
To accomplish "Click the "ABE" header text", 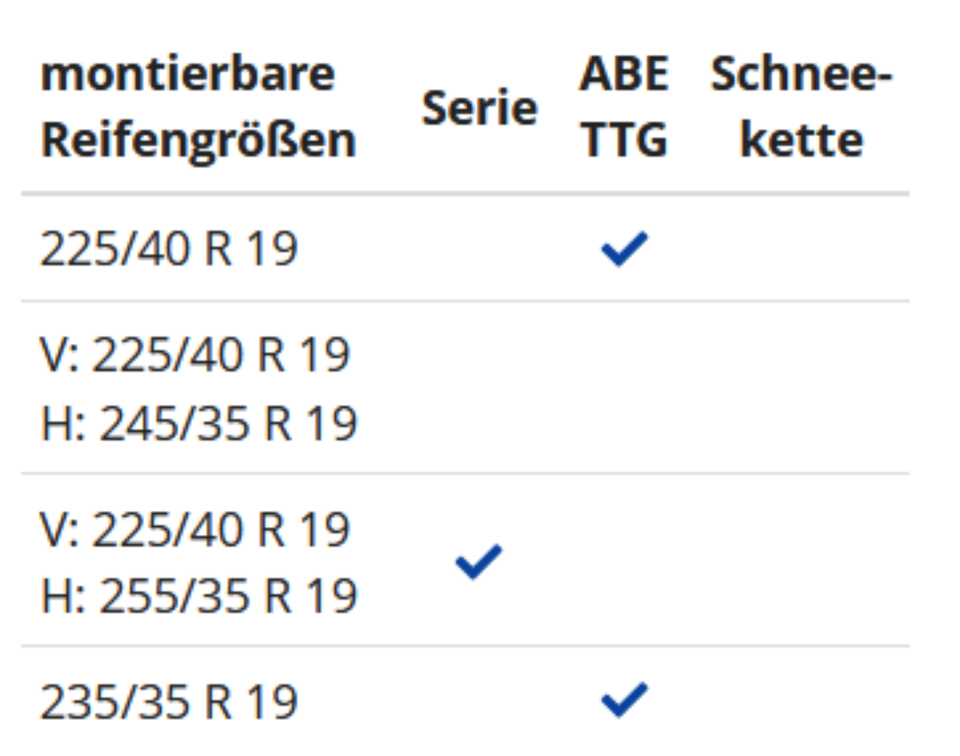I will tap(624, 75).
